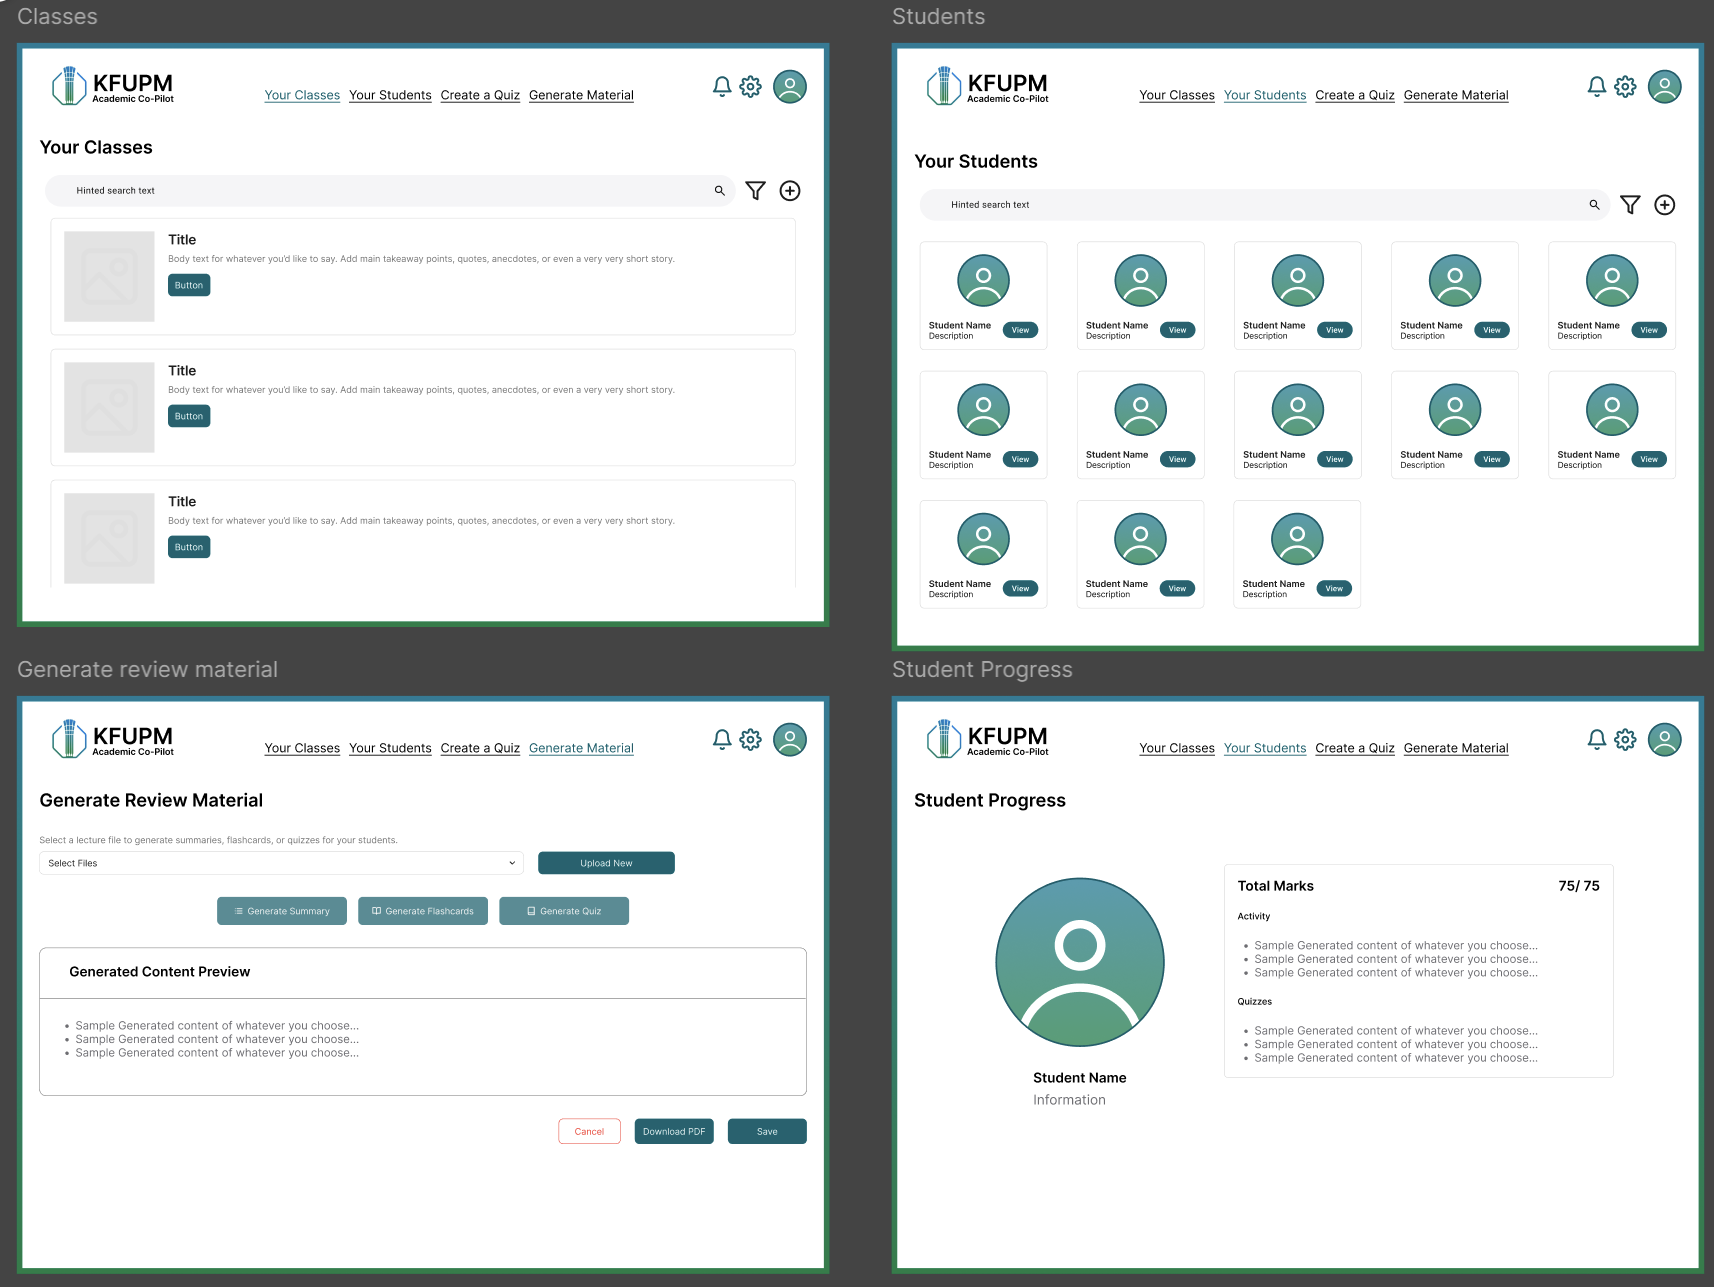The width and height of the screenshot is (1714, 1287).
Task: Click the filter icon in Your Classes page
Action: click(755, 191)
